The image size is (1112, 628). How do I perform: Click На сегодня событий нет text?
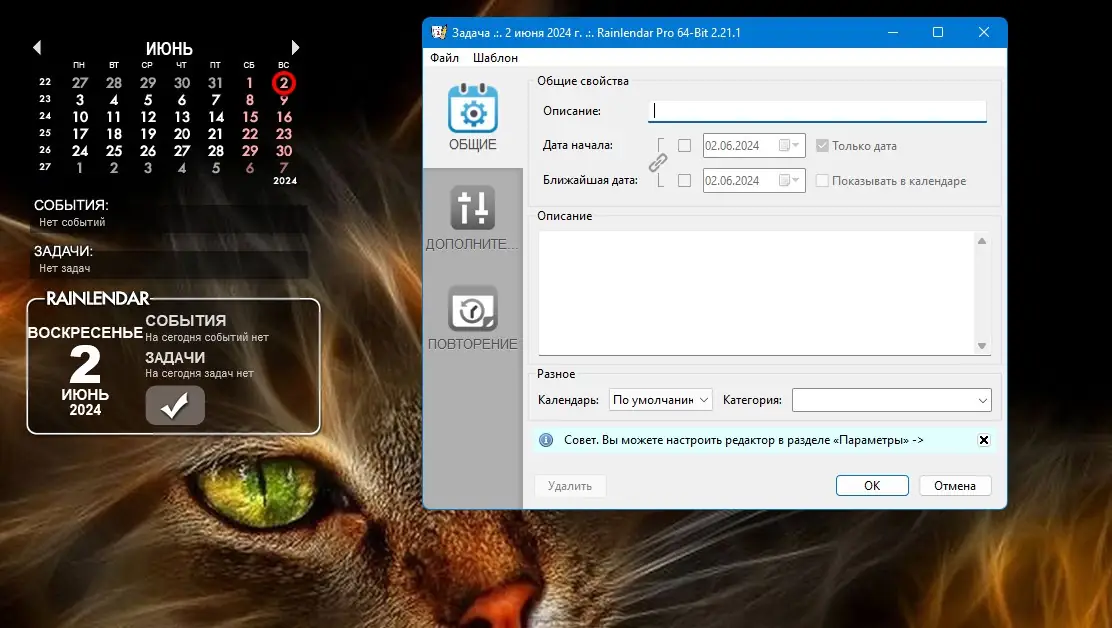(x=207, y=337)
